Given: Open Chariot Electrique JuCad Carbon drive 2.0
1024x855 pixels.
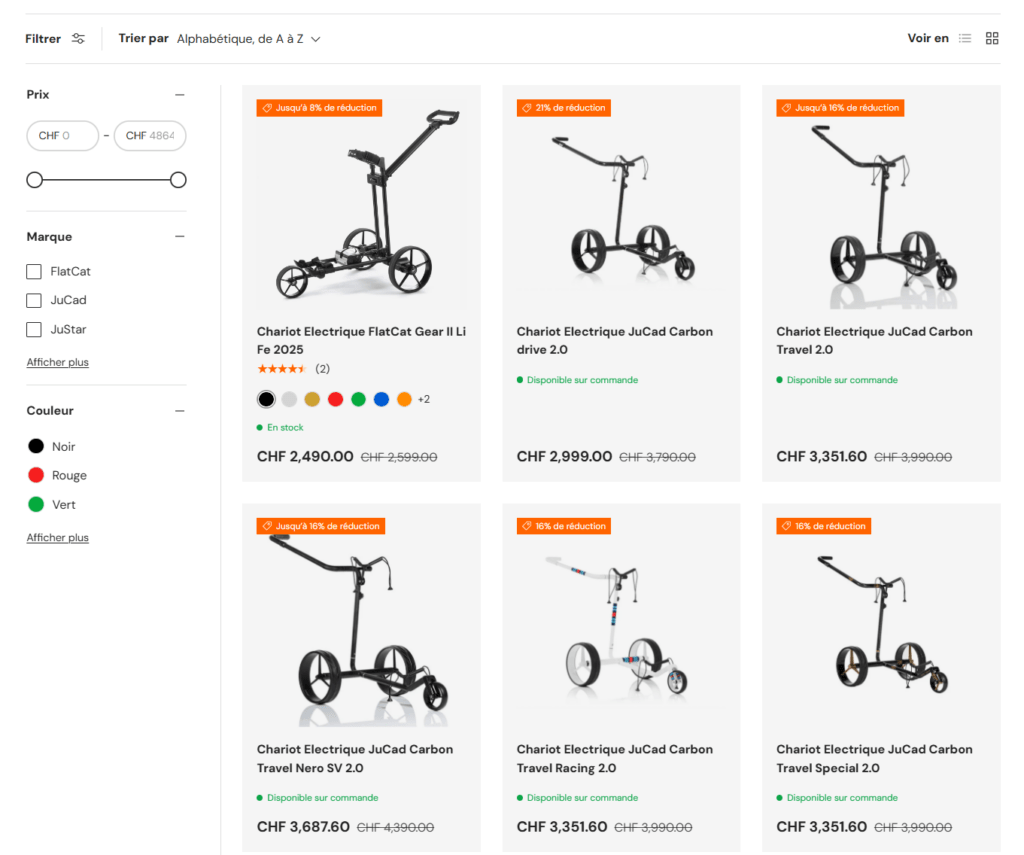Looking at the screenshot, I should tap(614, 340).
